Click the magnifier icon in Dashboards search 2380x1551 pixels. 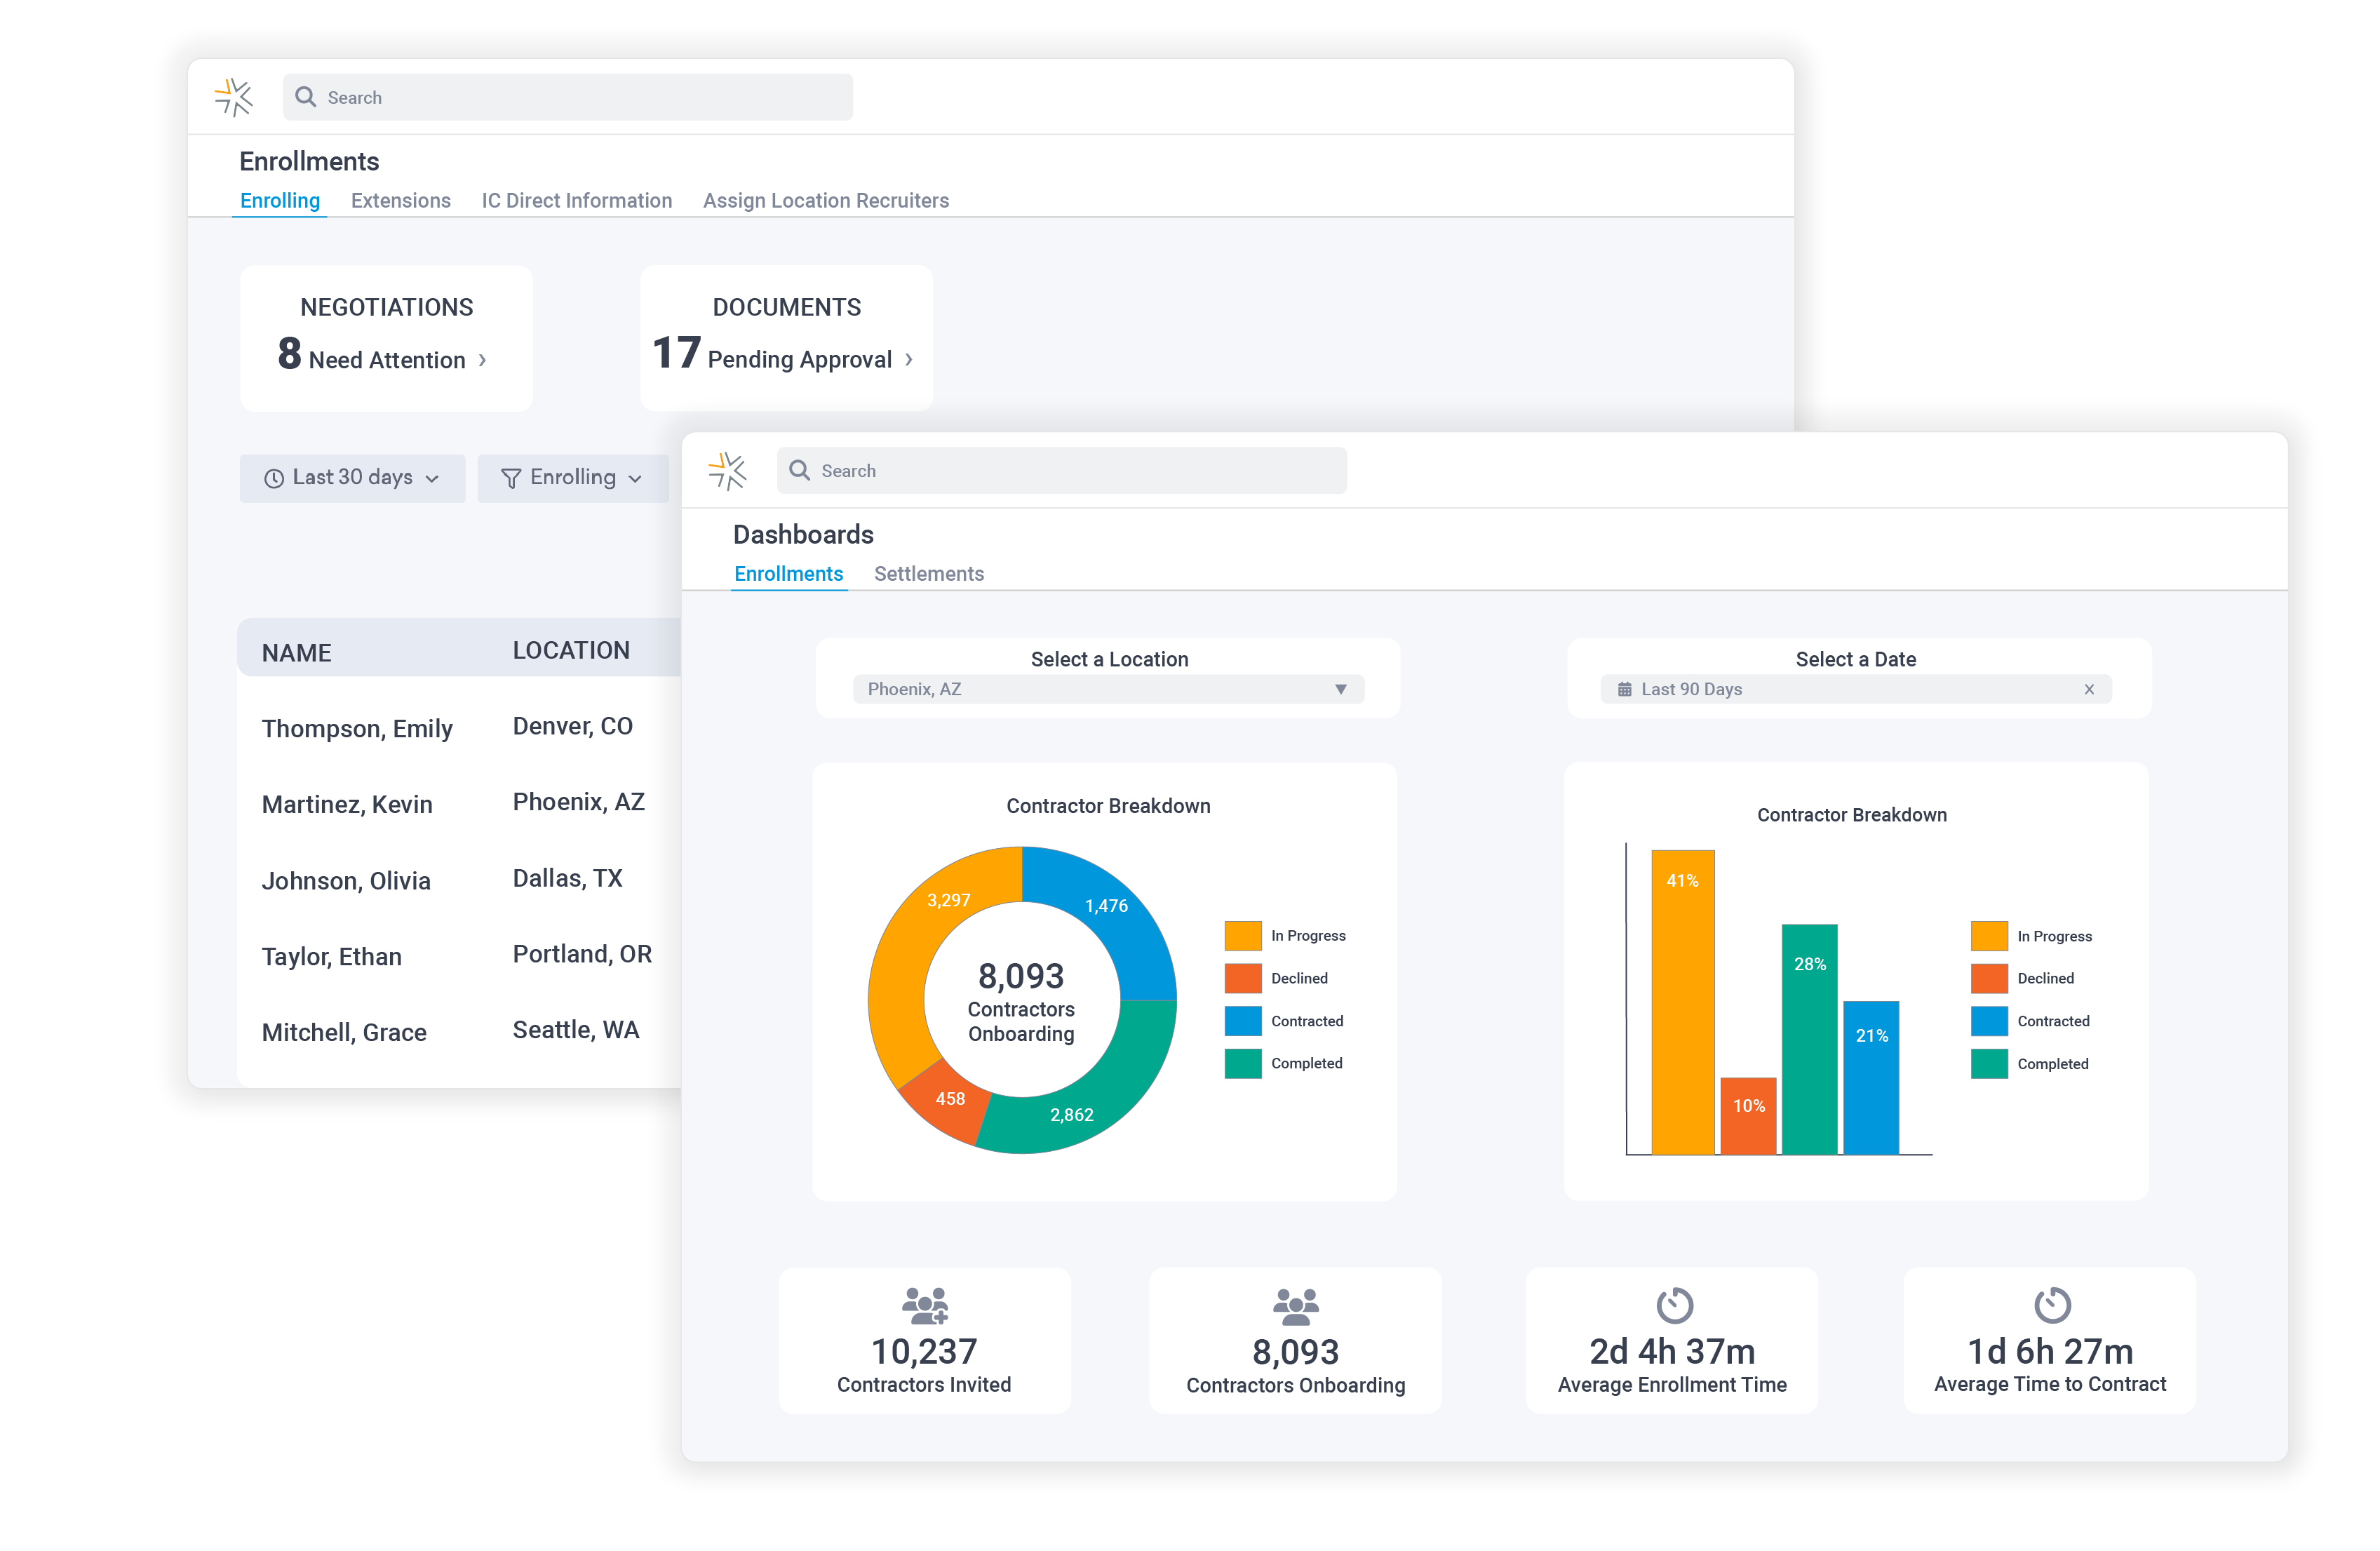(x=799, y=470)
